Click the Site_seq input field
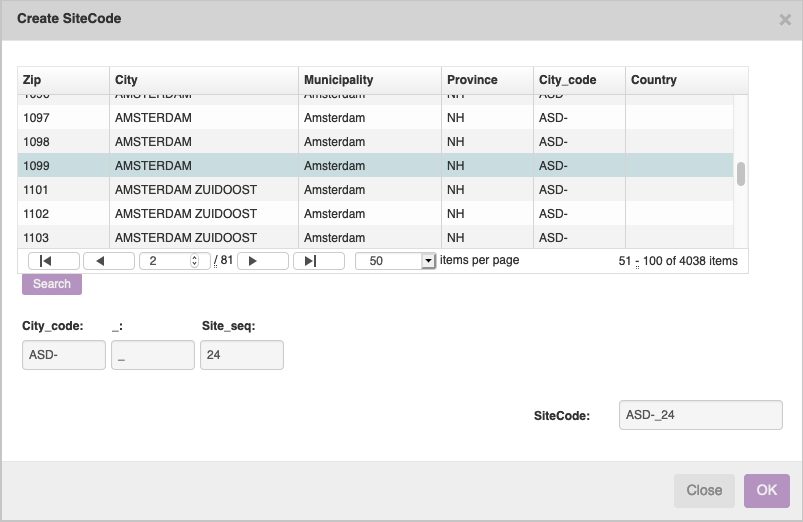 tap(242, 355)
